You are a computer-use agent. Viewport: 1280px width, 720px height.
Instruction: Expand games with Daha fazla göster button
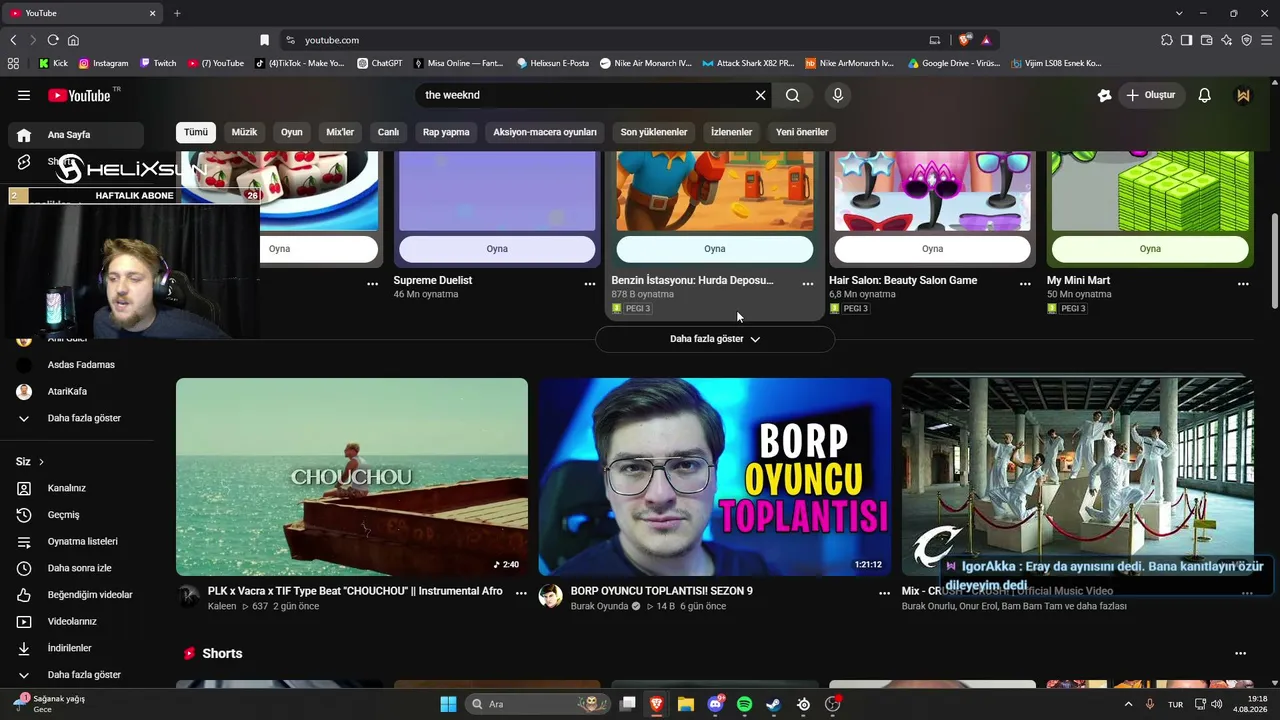[x=715, y=339]
